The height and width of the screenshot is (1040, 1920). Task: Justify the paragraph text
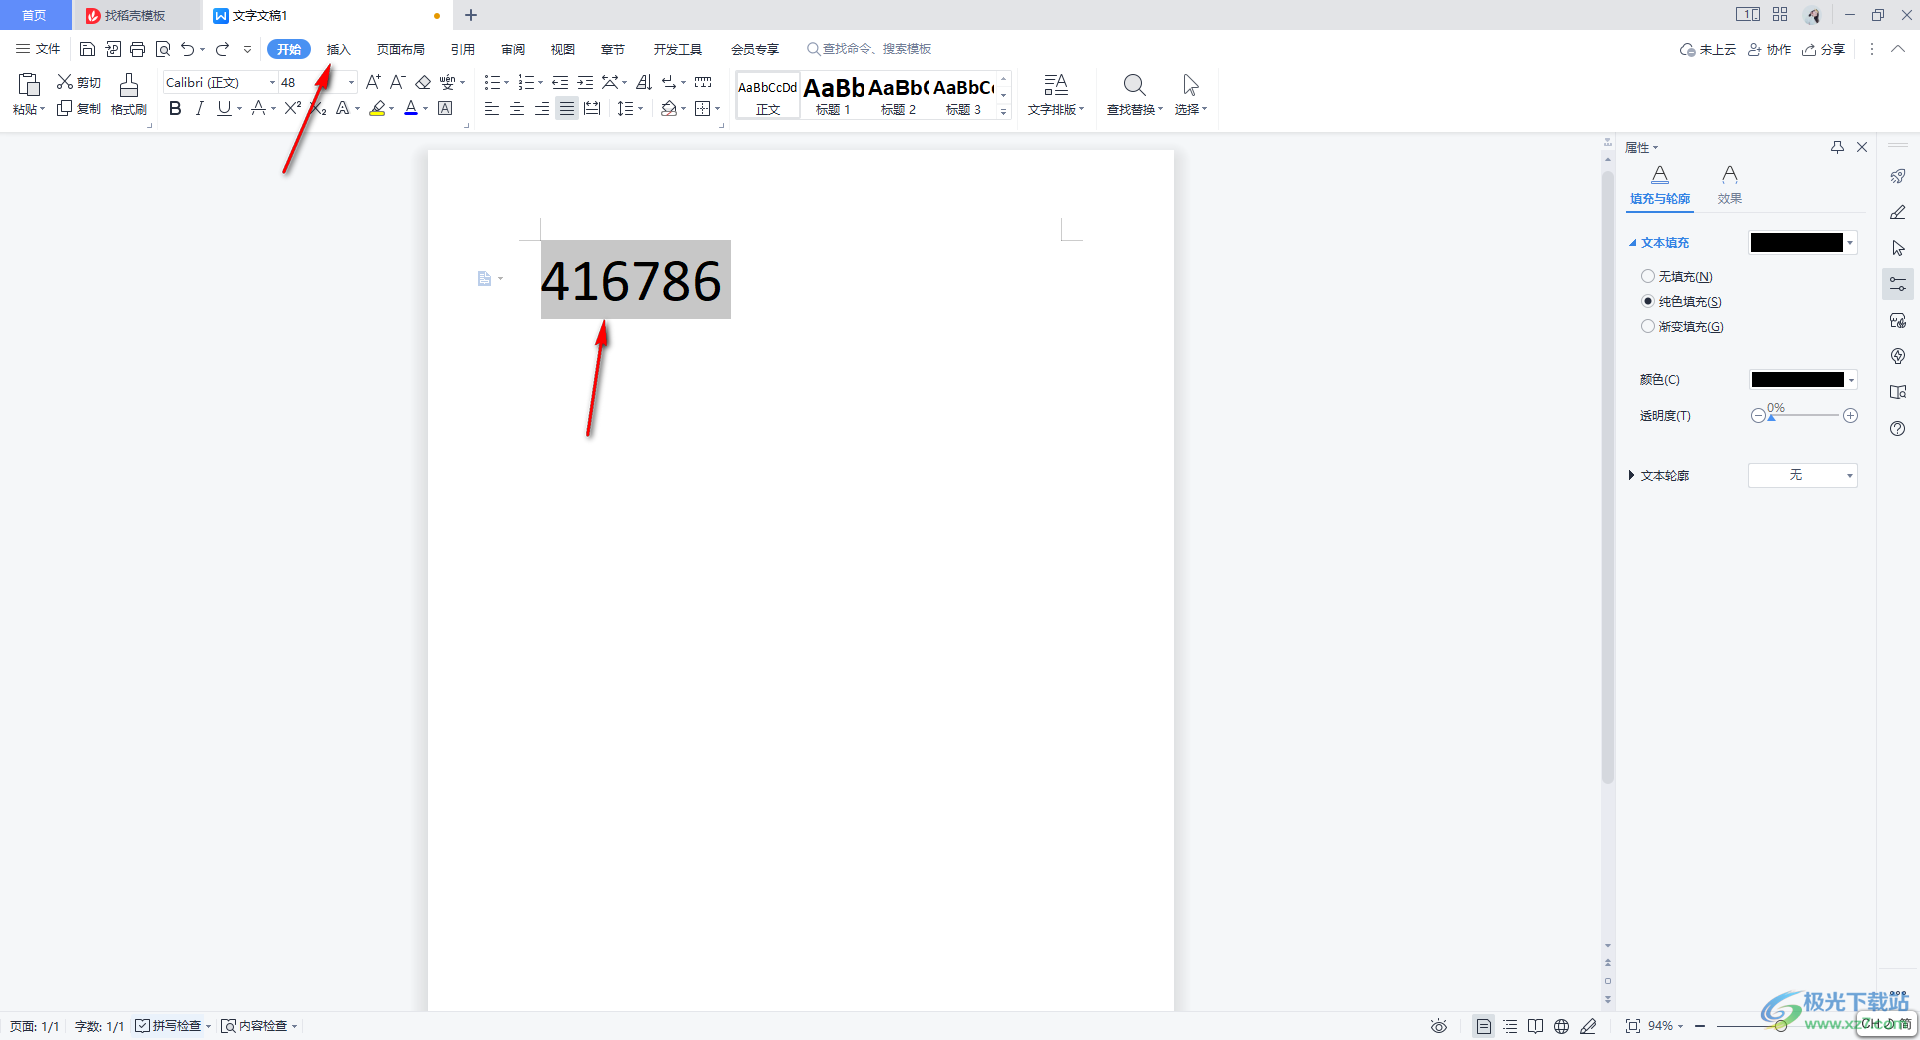[x=567, y=108]
